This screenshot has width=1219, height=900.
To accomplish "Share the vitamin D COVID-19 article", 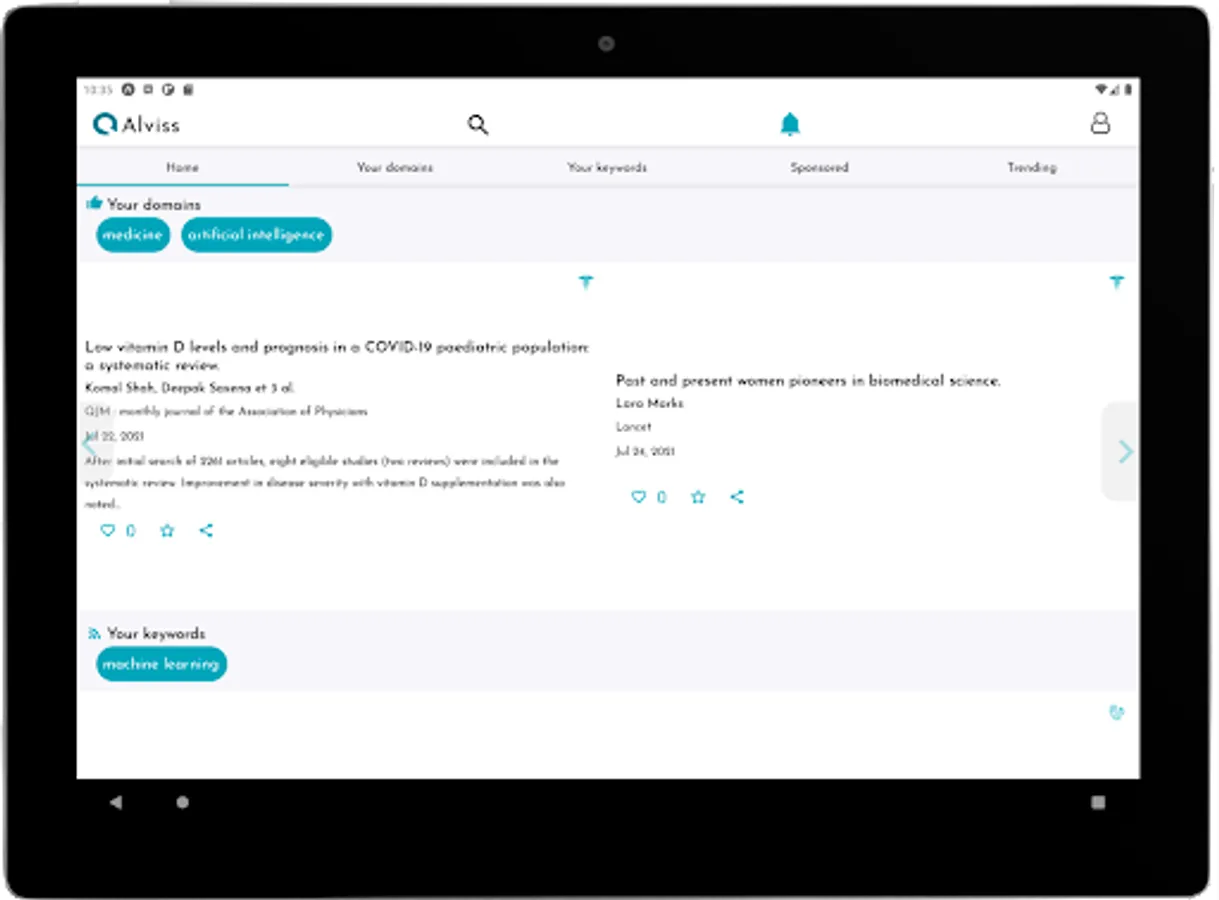I will click(x=206, y=531).
